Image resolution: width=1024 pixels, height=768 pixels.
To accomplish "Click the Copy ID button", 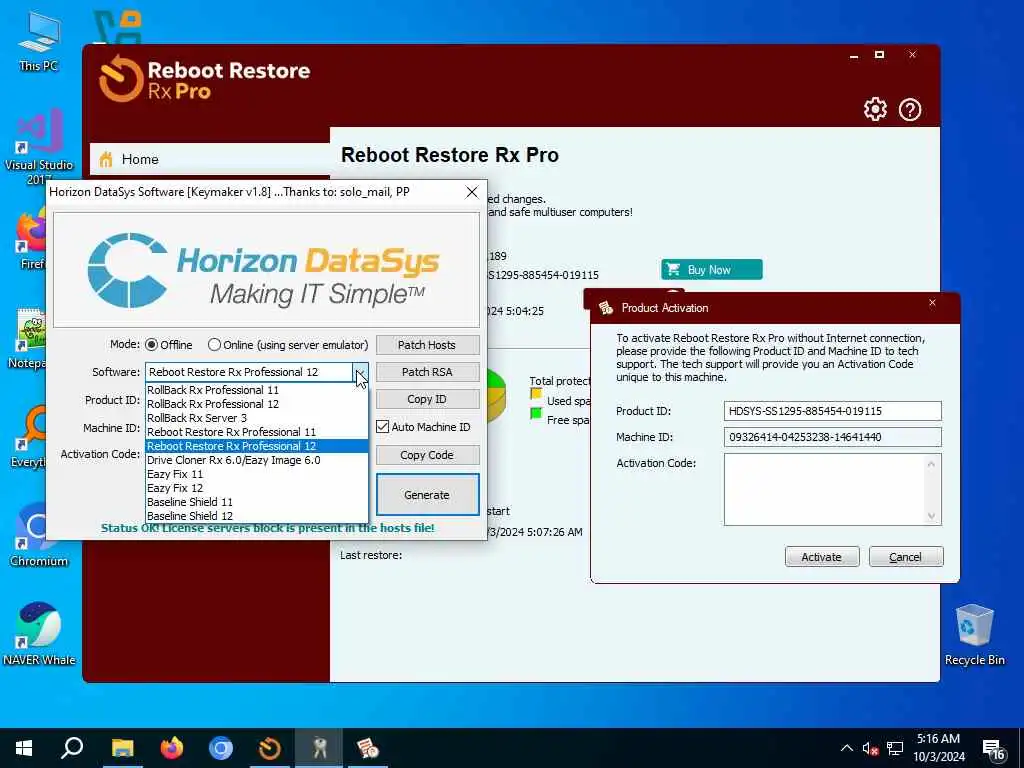I will tap(427, 399).
